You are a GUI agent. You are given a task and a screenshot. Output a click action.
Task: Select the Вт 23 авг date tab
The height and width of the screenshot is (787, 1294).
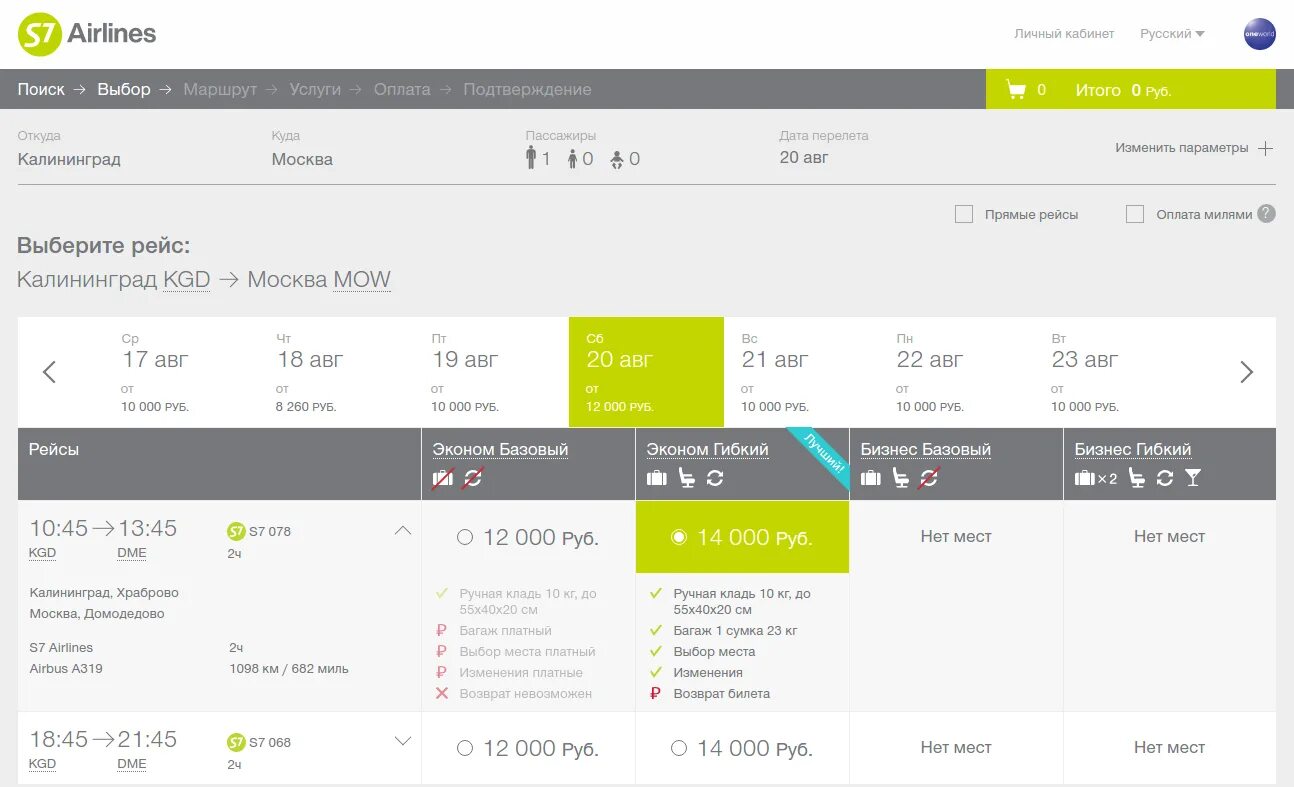pyautogui.click(x=1111, y=372)
